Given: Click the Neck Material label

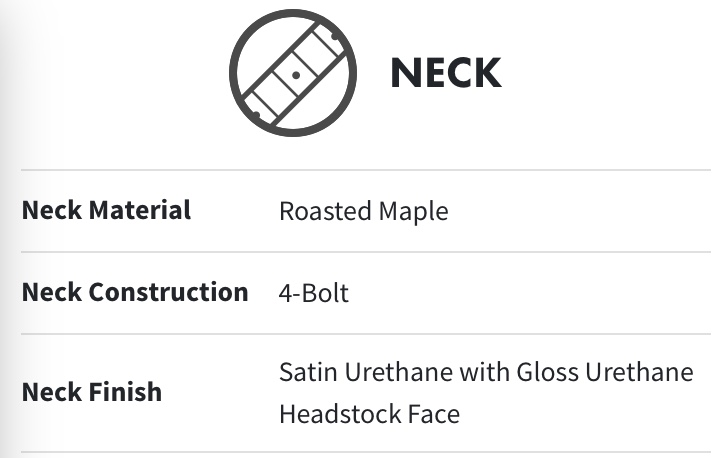Looking at the screenshot, I should [106, 211].
